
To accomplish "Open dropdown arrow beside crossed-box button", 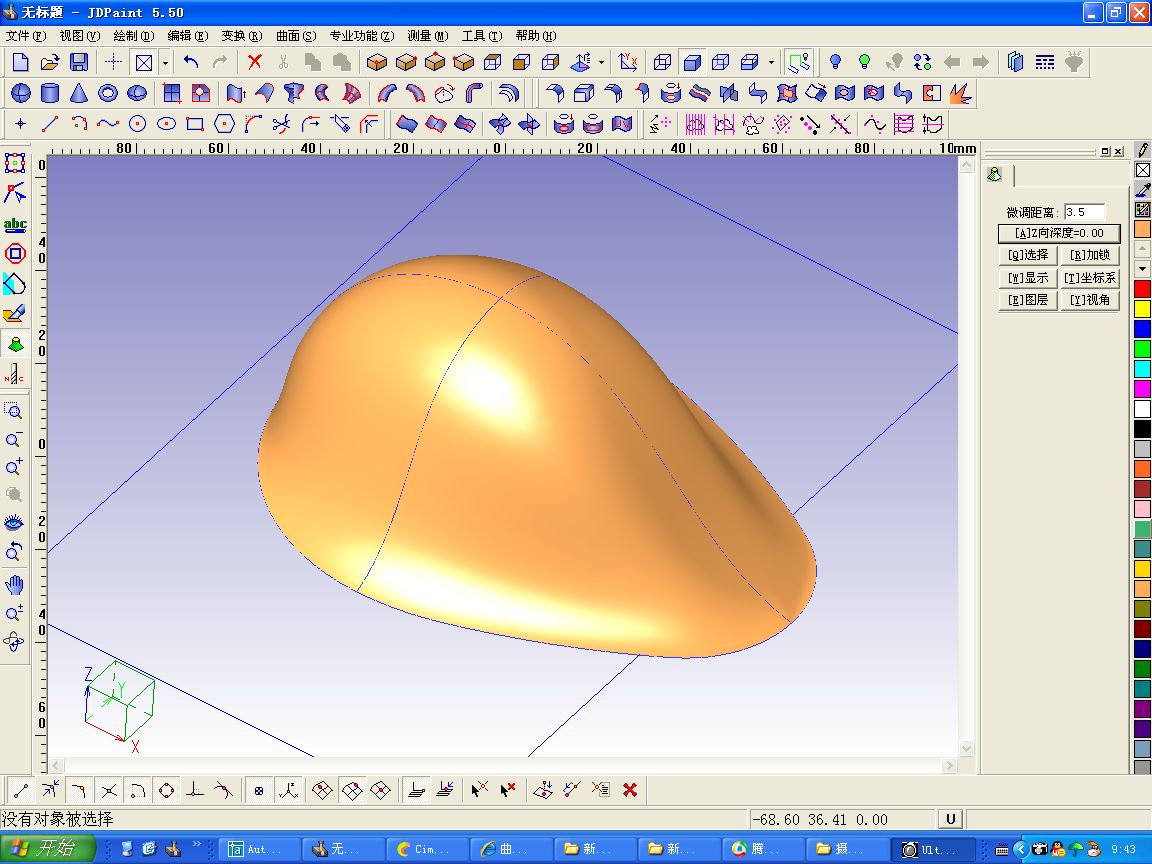I will pos(165,63).
